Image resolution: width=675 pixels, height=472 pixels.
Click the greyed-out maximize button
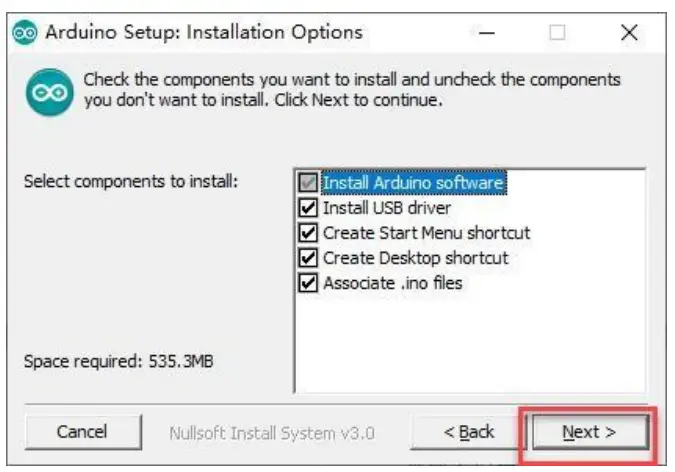557,33
